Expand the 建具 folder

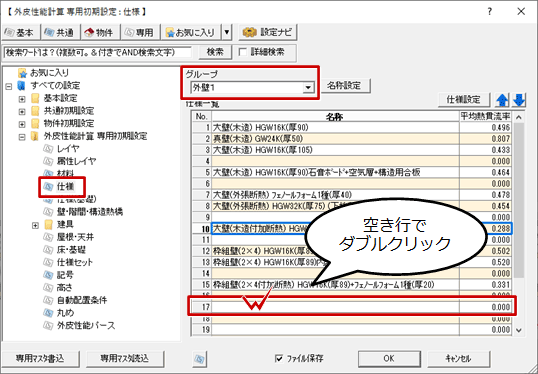[x=35, y=225]
